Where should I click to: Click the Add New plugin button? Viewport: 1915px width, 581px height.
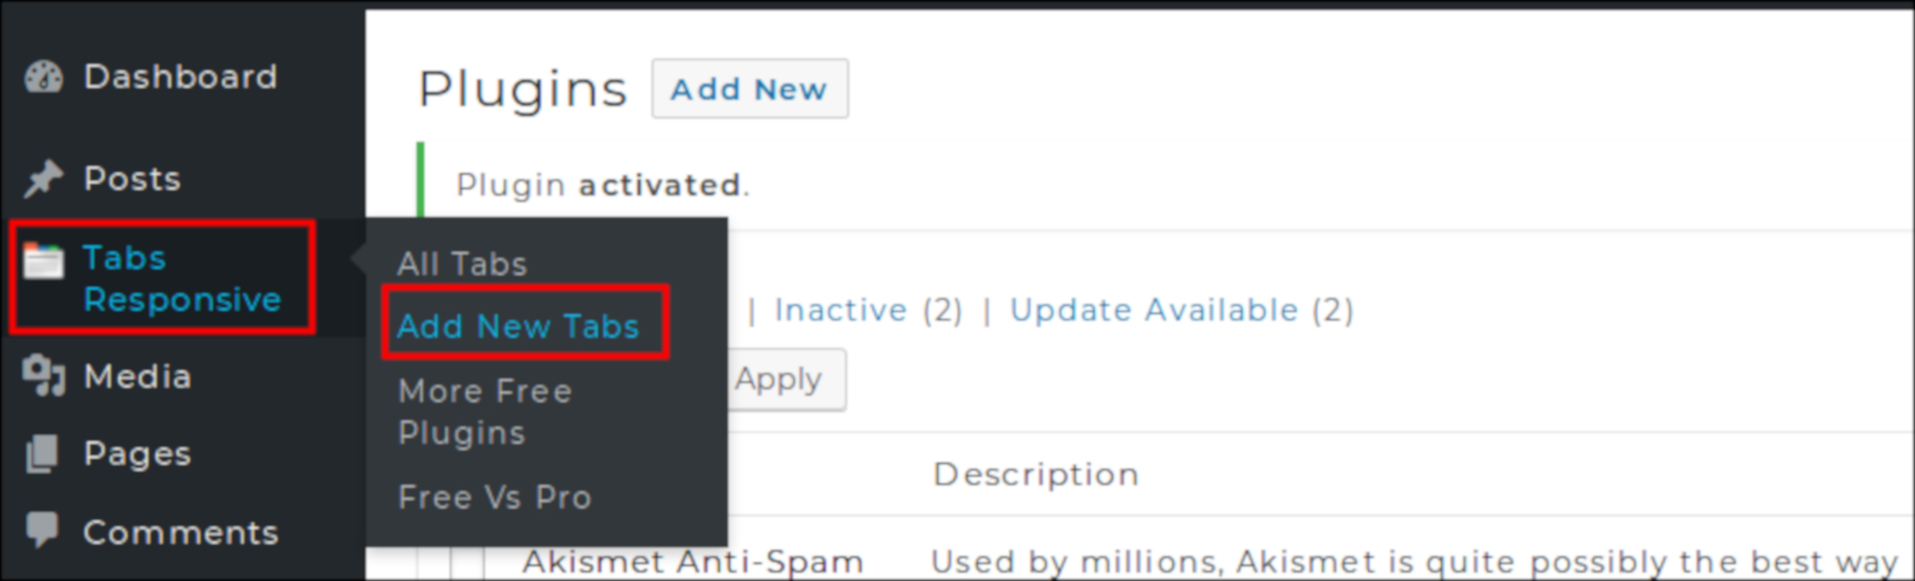pos(750,89)
